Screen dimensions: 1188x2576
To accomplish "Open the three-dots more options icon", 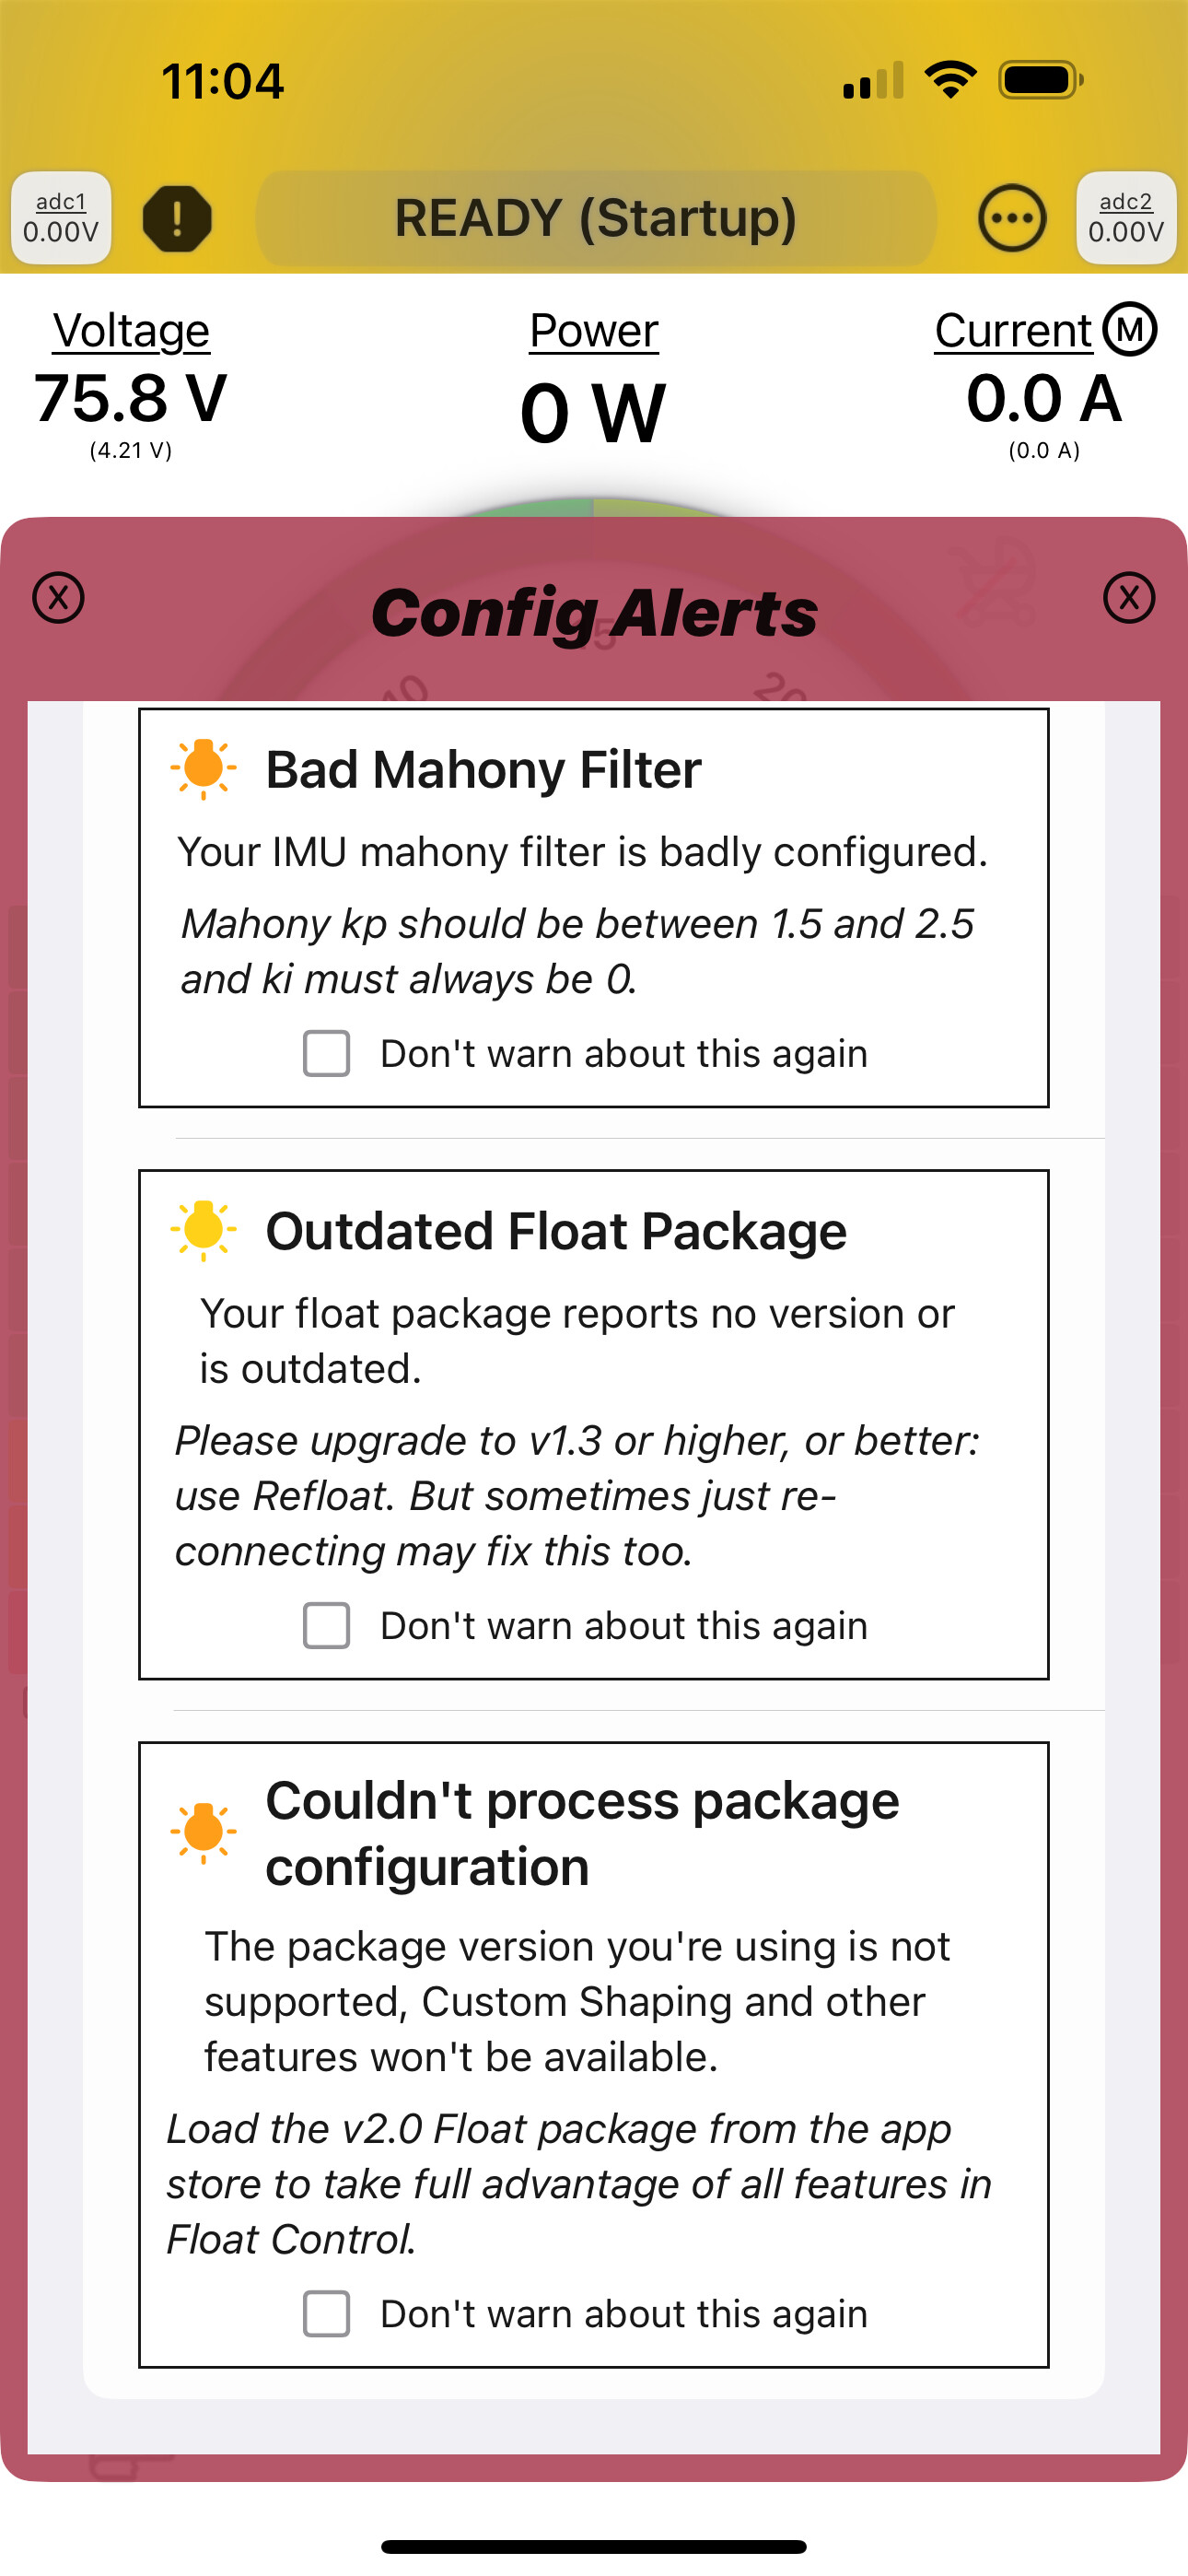I will coord(1012,218).
